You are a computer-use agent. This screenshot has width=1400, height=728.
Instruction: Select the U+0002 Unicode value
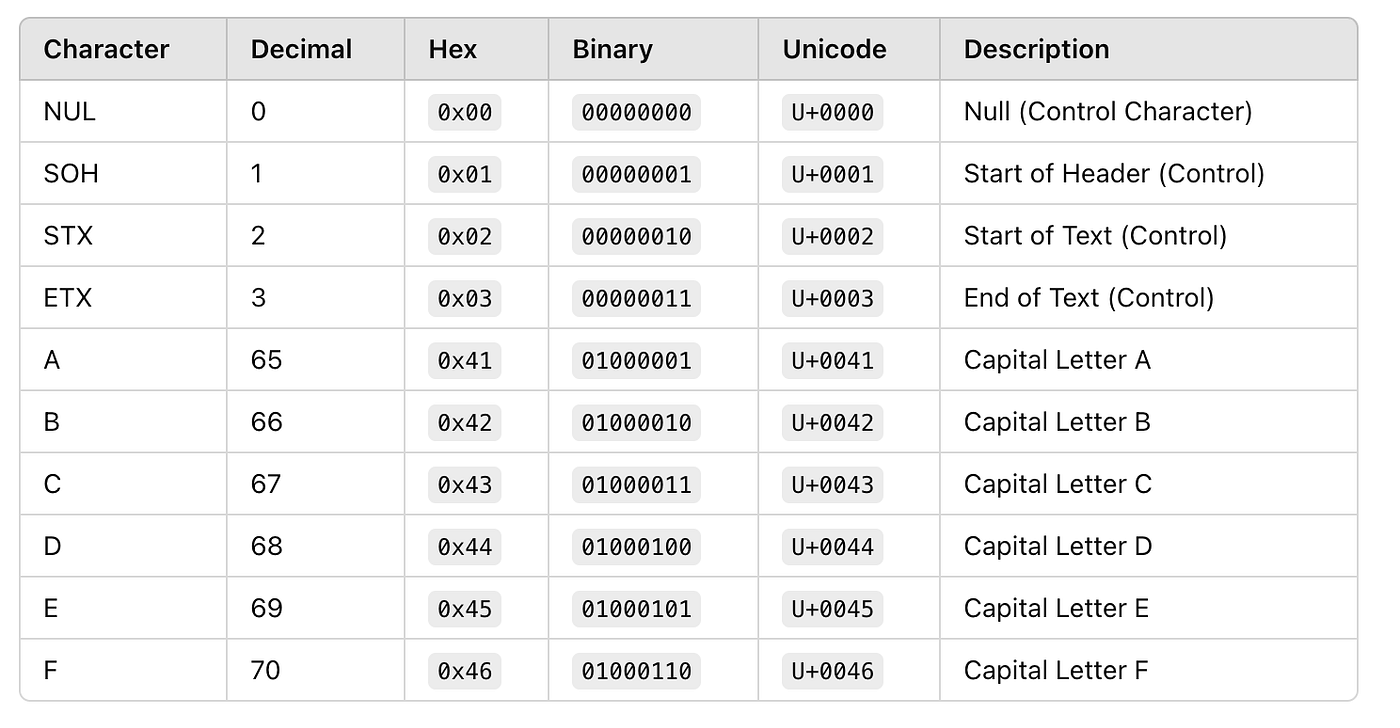coord(833,236)
